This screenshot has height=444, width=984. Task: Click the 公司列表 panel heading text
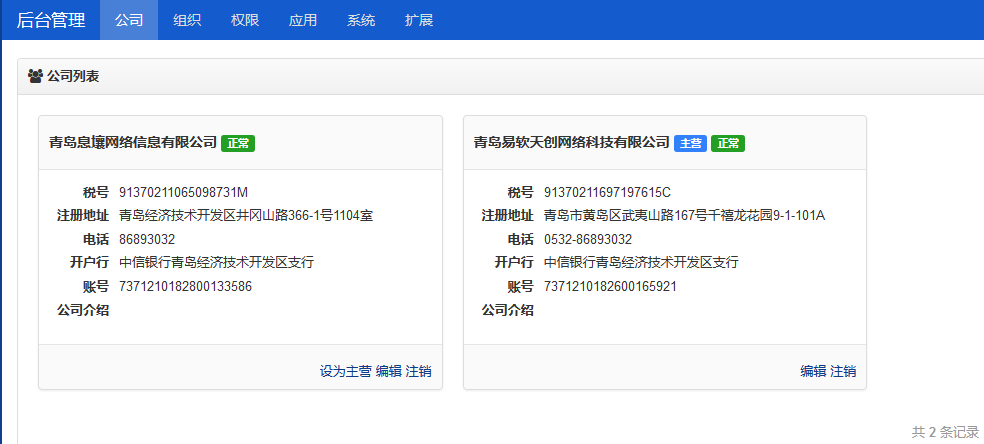coord(73,77)
